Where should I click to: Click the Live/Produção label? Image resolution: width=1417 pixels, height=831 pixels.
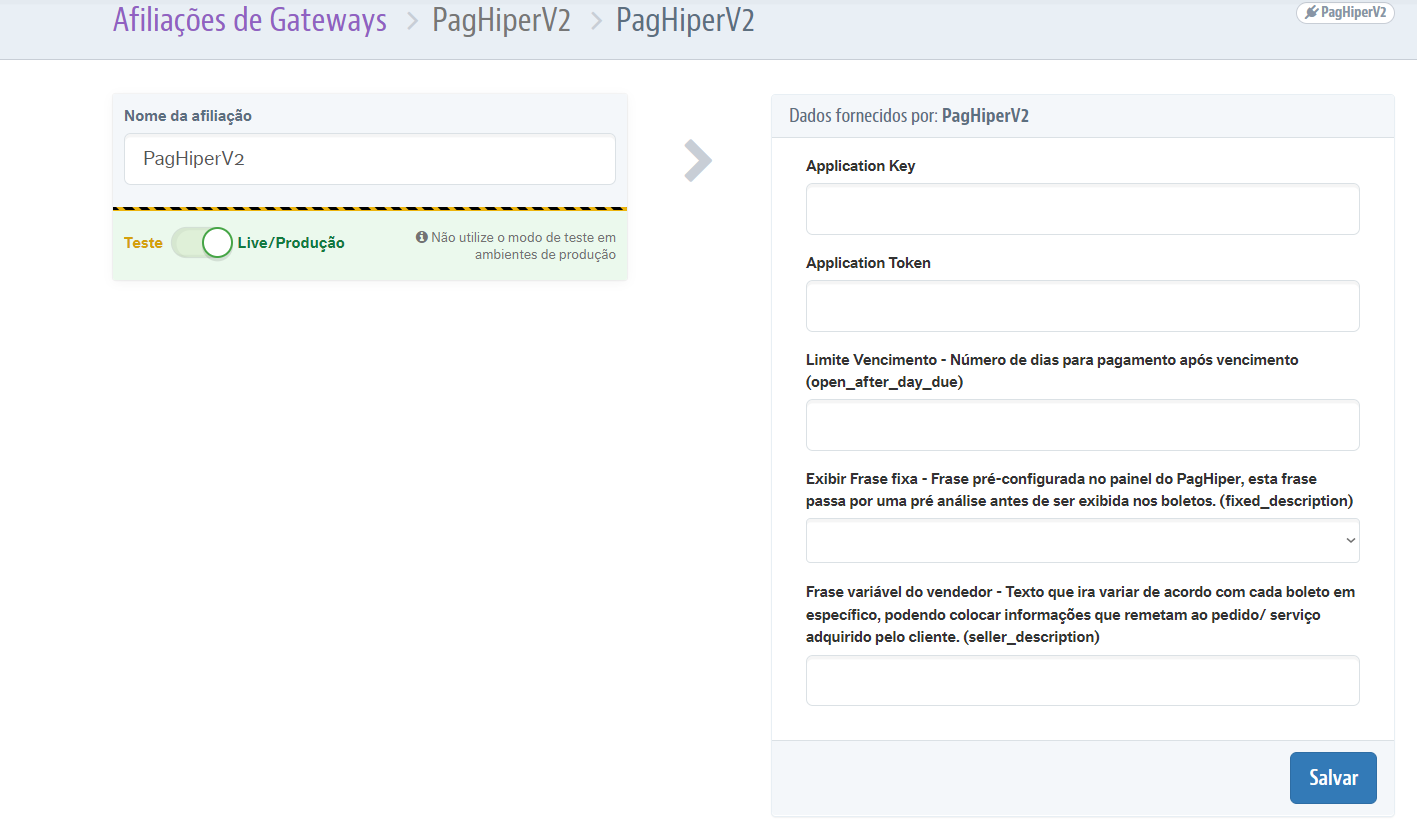coord(291,243)
